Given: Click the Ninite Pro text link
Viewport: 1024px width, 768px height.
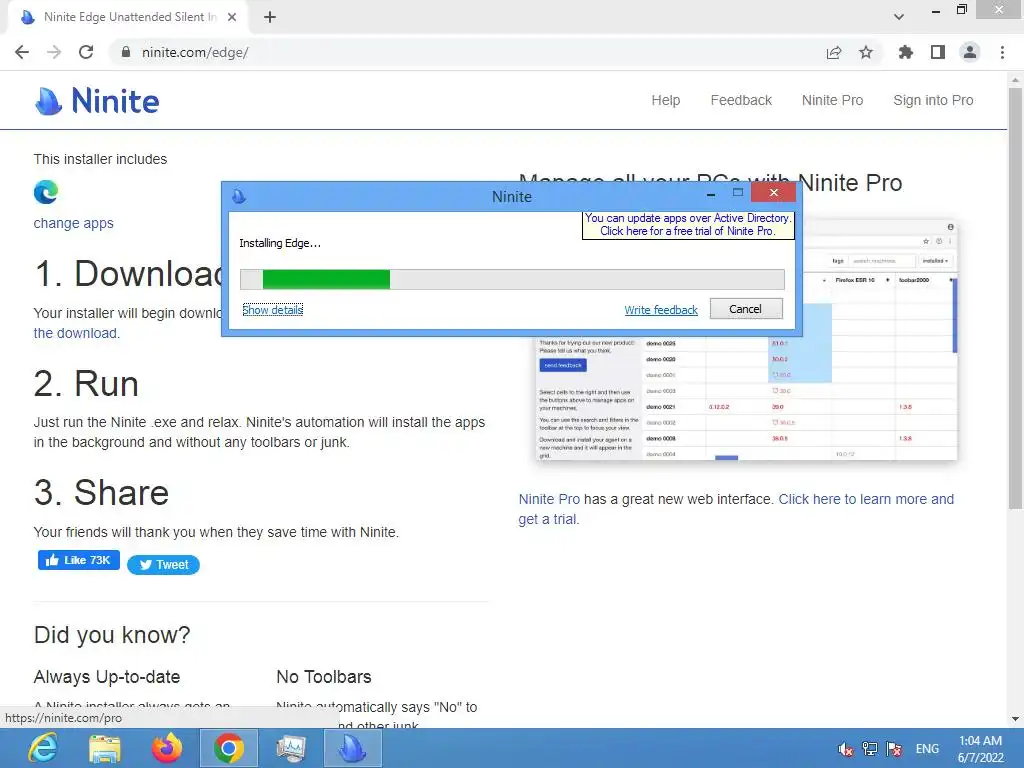Looking at the screenshot, I should coord(549,499).
